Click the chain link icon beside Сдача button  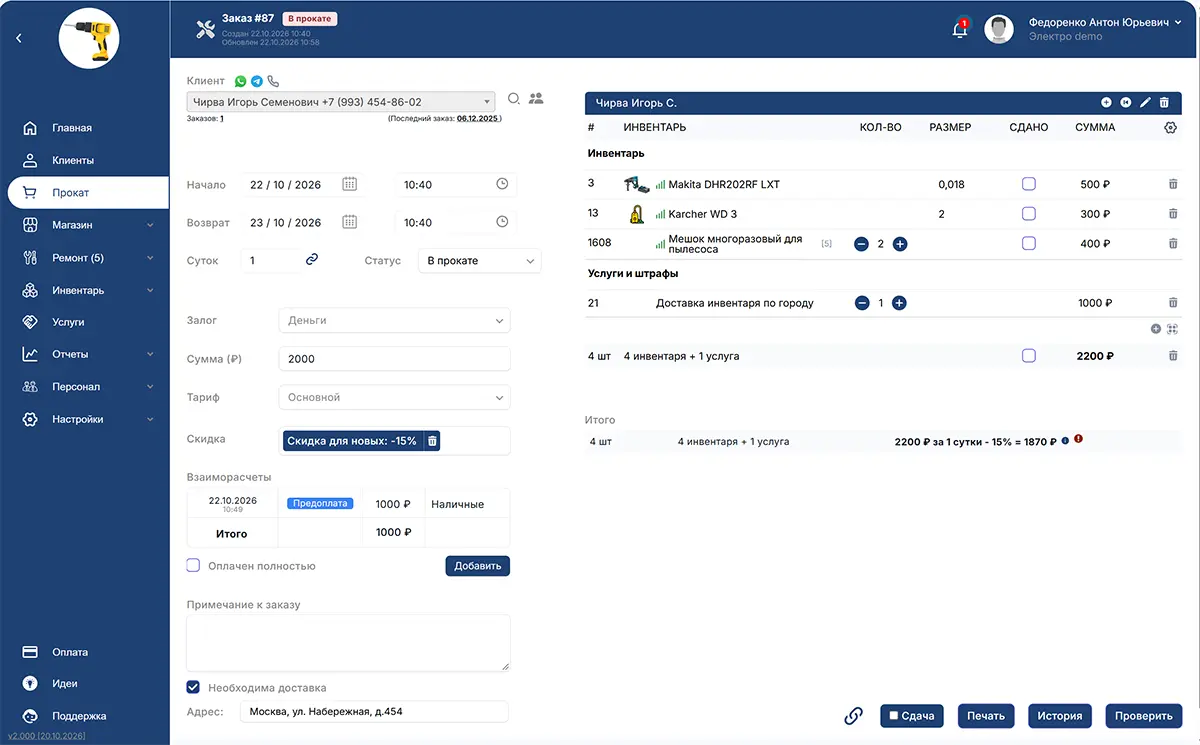click(853, 716)
